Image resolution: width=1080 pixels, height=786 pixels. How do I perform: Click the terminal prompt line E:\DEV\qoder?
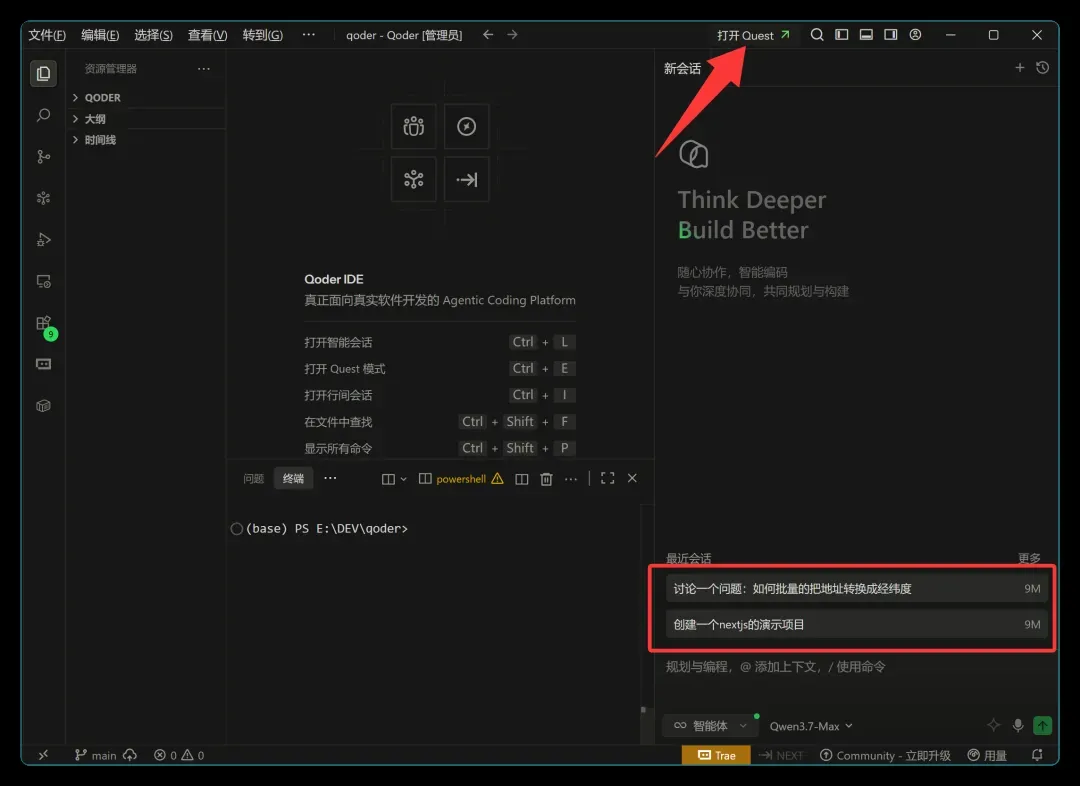[327, 528]
